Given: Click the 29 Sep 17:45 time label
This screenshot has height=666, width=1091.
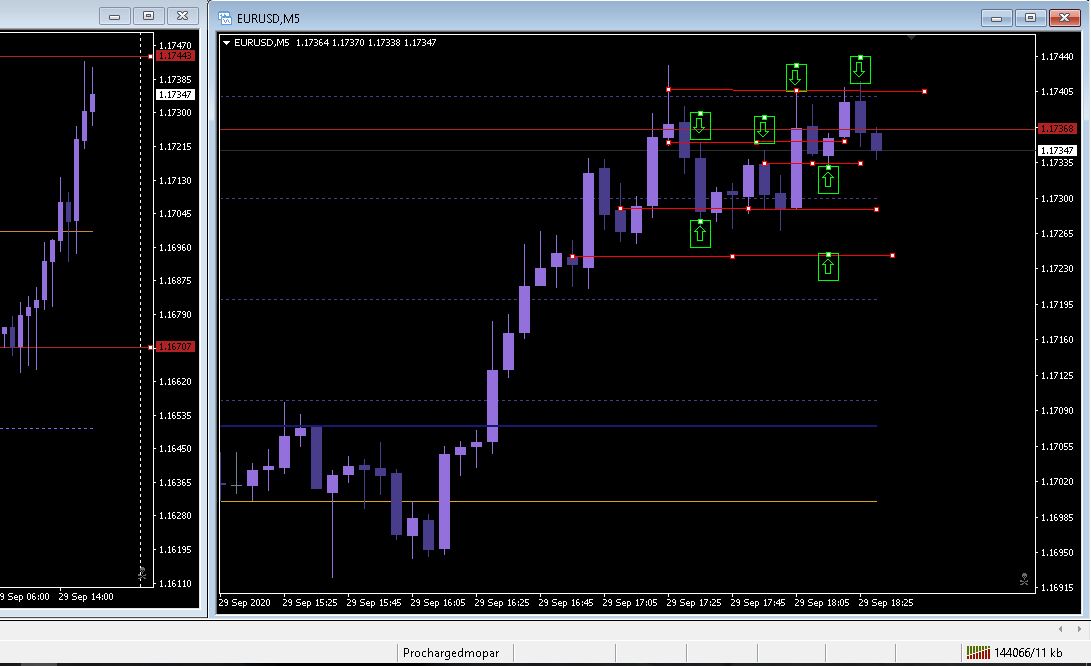Looking at the screenshot, I should (x=758, y=603).
